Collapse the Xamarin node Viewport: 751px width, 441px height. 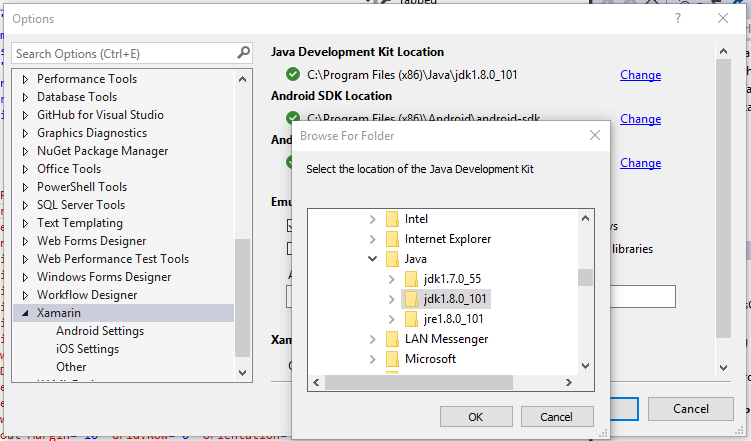point(25,313)
